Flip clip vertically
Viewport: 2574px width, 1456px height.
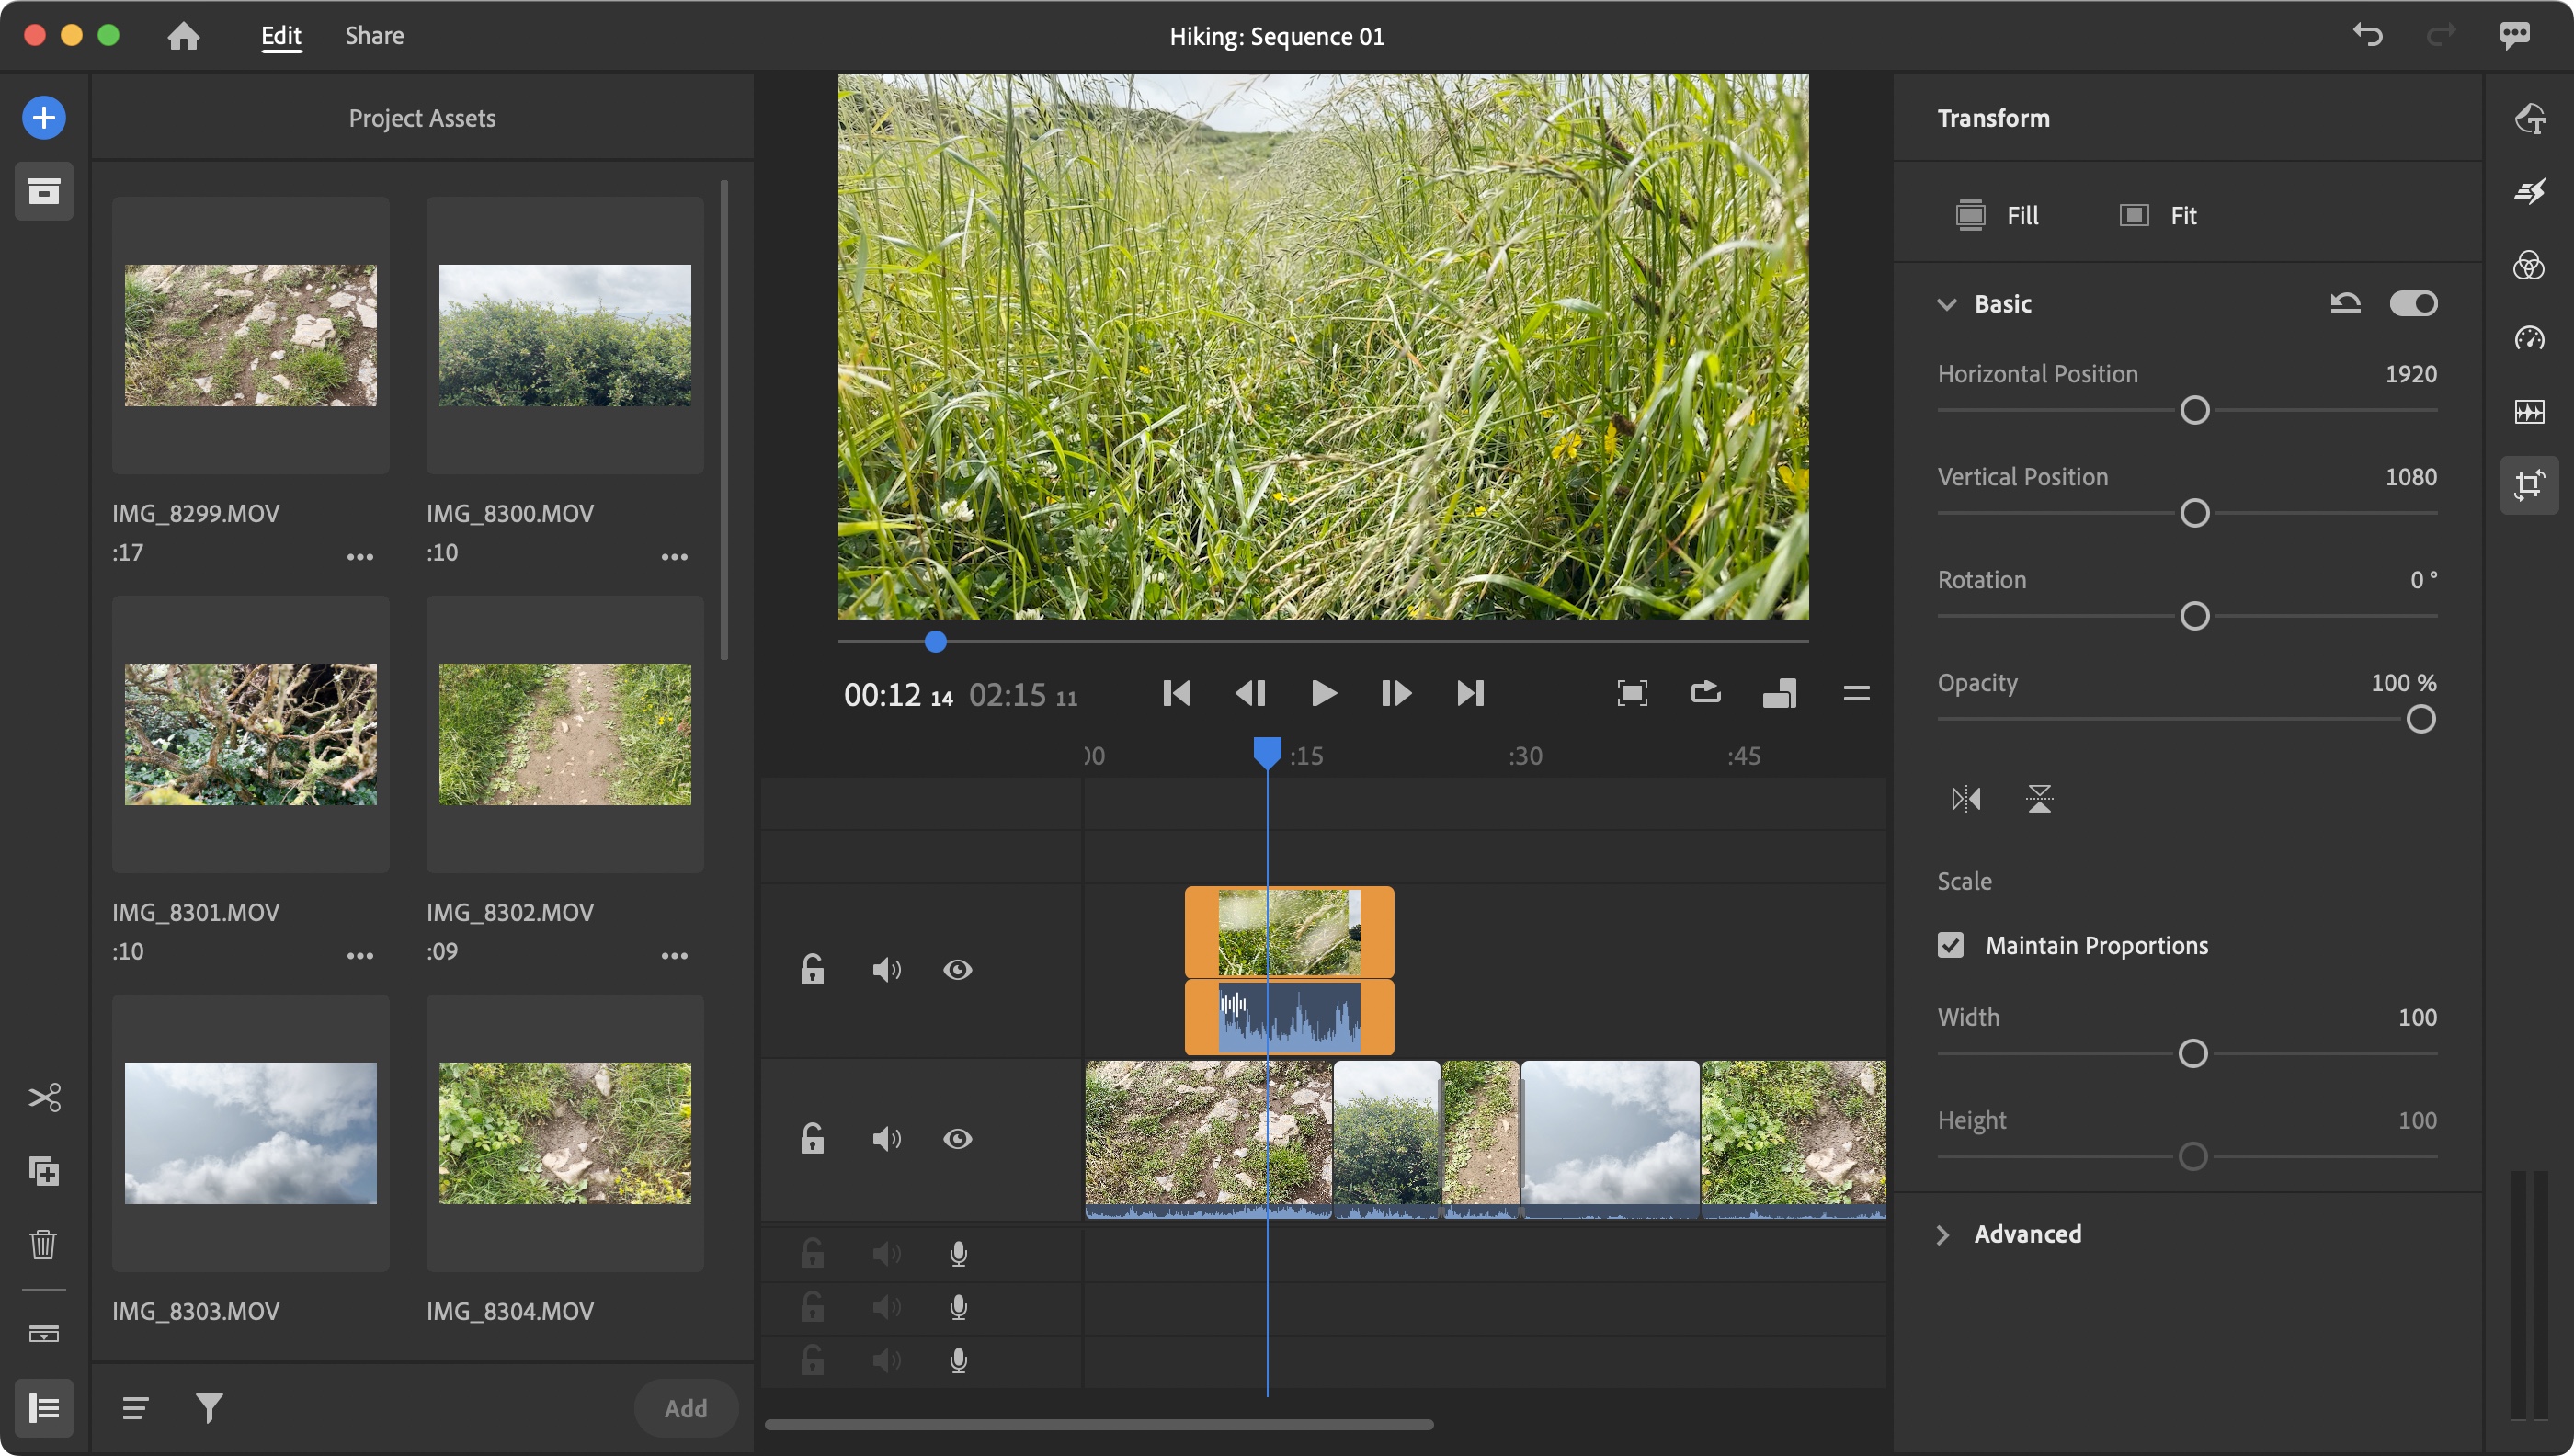2039,798
